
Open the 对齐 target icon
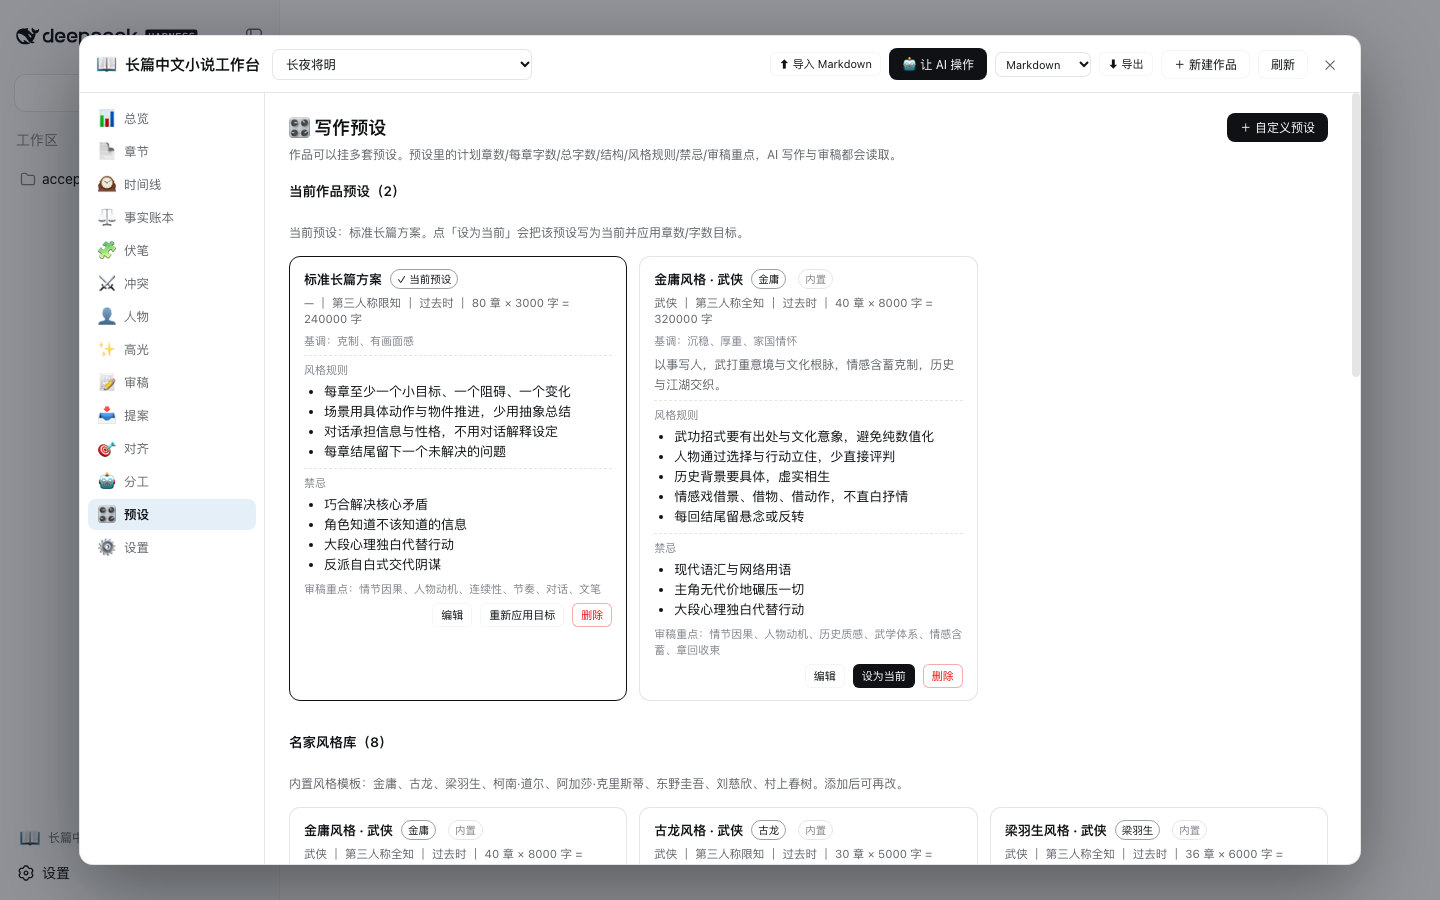coord(107,449)
